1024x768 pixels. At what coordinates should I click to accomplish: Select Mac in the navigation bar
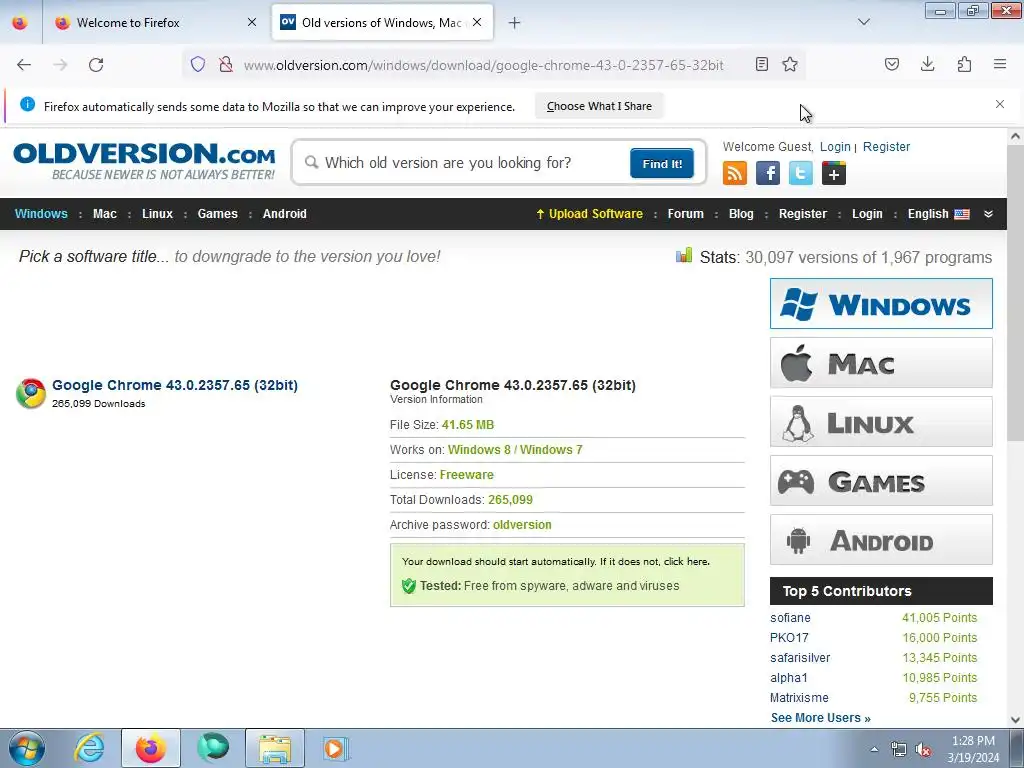tap(104, 214)
